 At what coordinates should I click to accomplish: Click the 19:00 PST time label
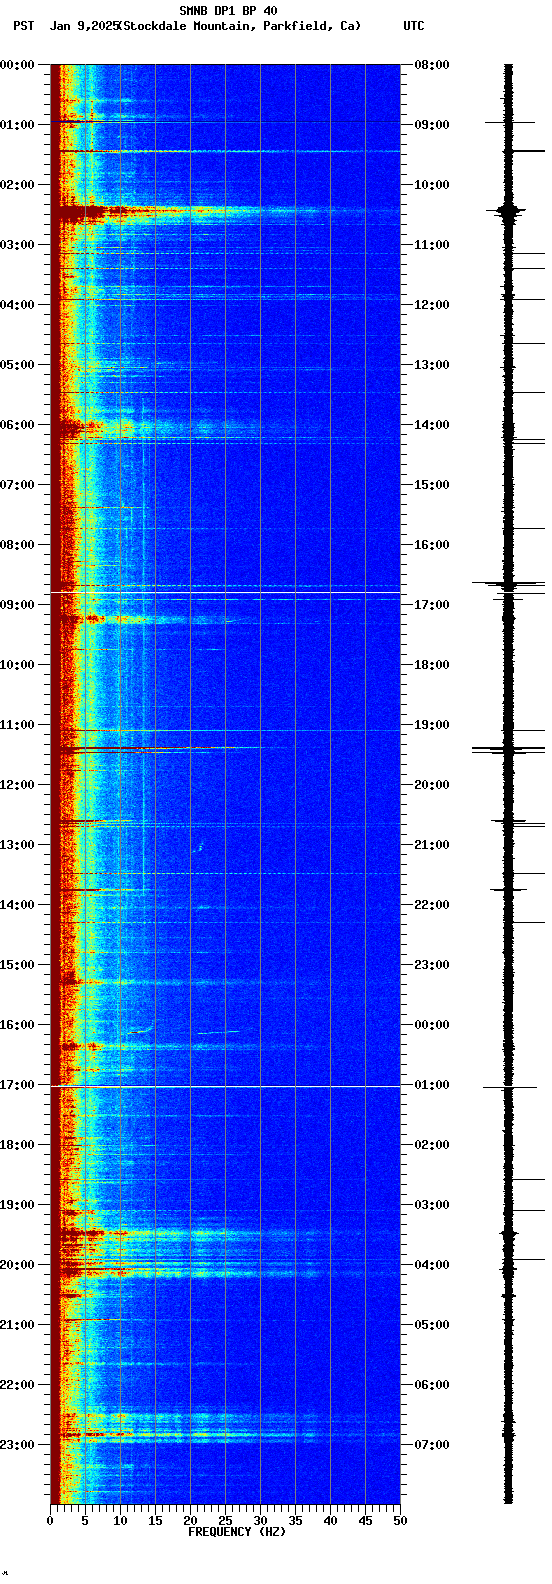(x=17, y=1205)
